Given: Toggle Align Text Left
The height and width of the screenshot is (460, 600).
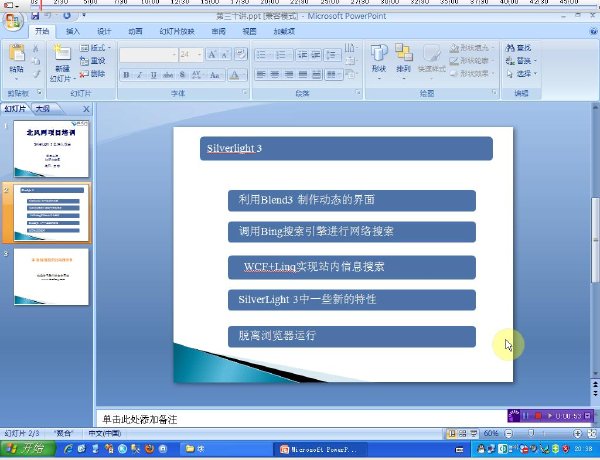Looking at the screenshot, I should coord(261,74).
